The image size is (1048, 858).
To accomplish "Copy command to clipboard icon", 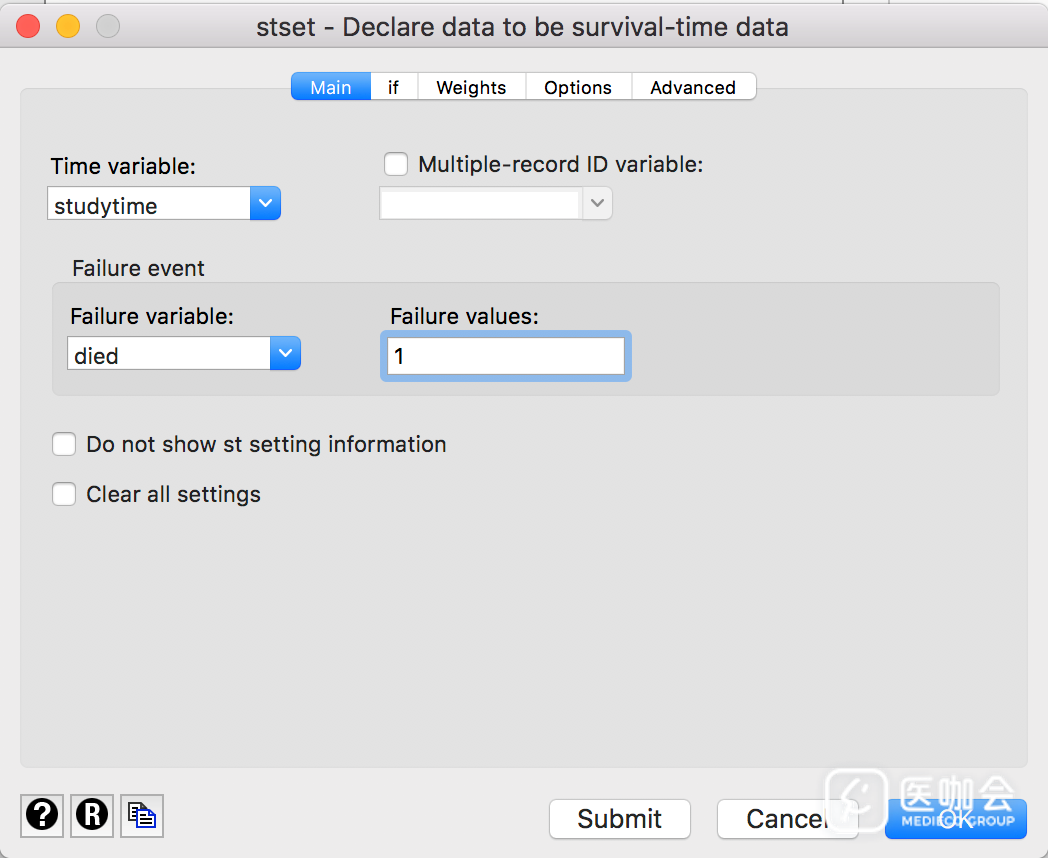I will point(142,815).
